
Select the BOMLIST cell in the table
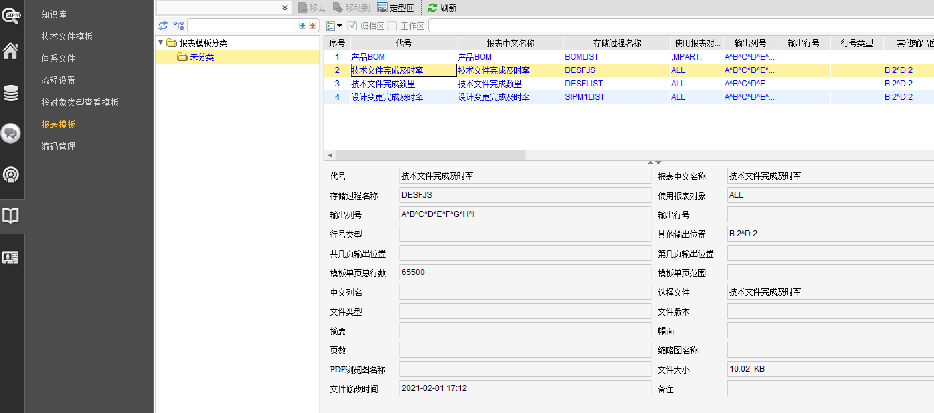tap(617, 57)
